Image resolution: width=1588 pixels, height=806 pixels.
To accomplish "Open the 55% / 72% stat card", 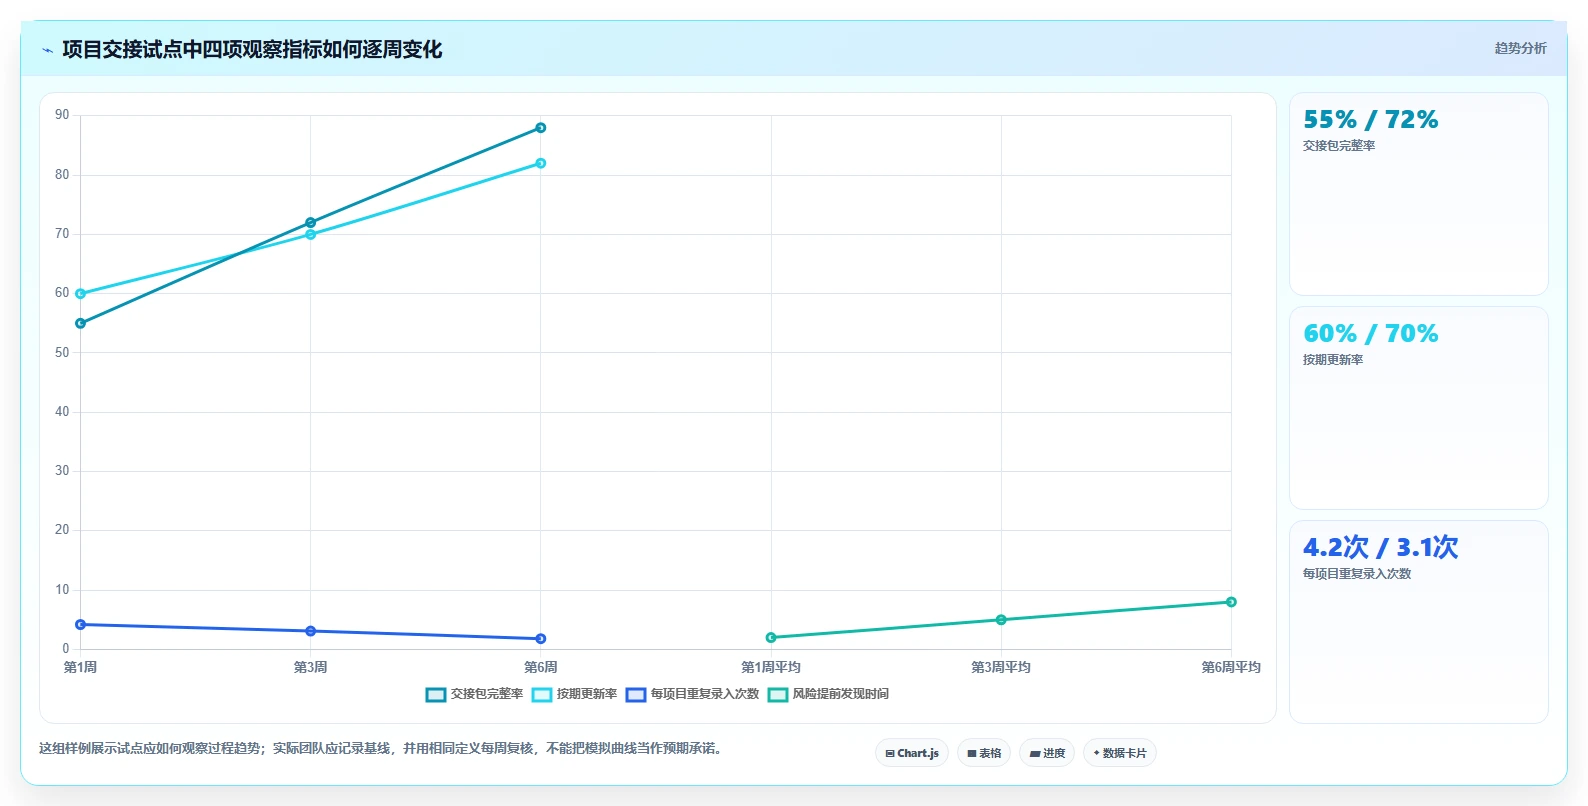I will click(x=1419, y=194).
